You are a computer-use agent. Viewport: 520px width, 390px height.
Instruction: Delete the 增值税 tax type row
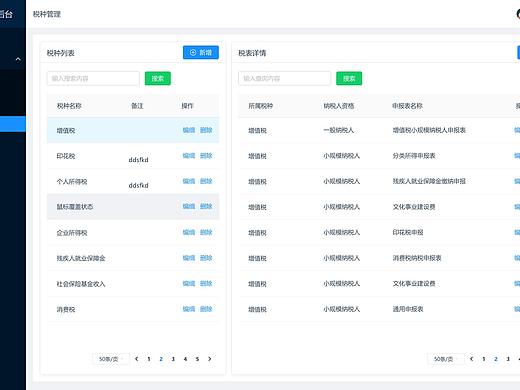(206, 130)
